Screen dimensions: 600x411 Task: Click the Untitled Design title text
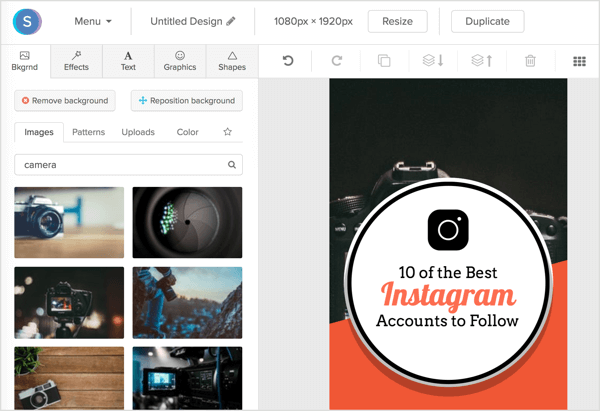[186, 21]
